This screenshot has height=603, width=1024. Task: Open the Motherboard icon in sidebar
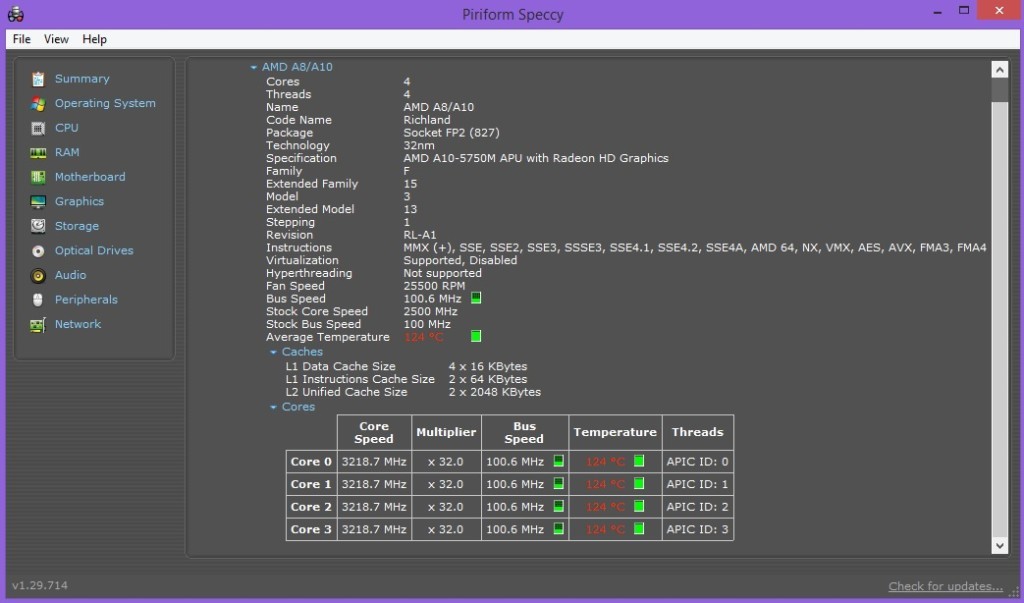(x=38, y=177)
